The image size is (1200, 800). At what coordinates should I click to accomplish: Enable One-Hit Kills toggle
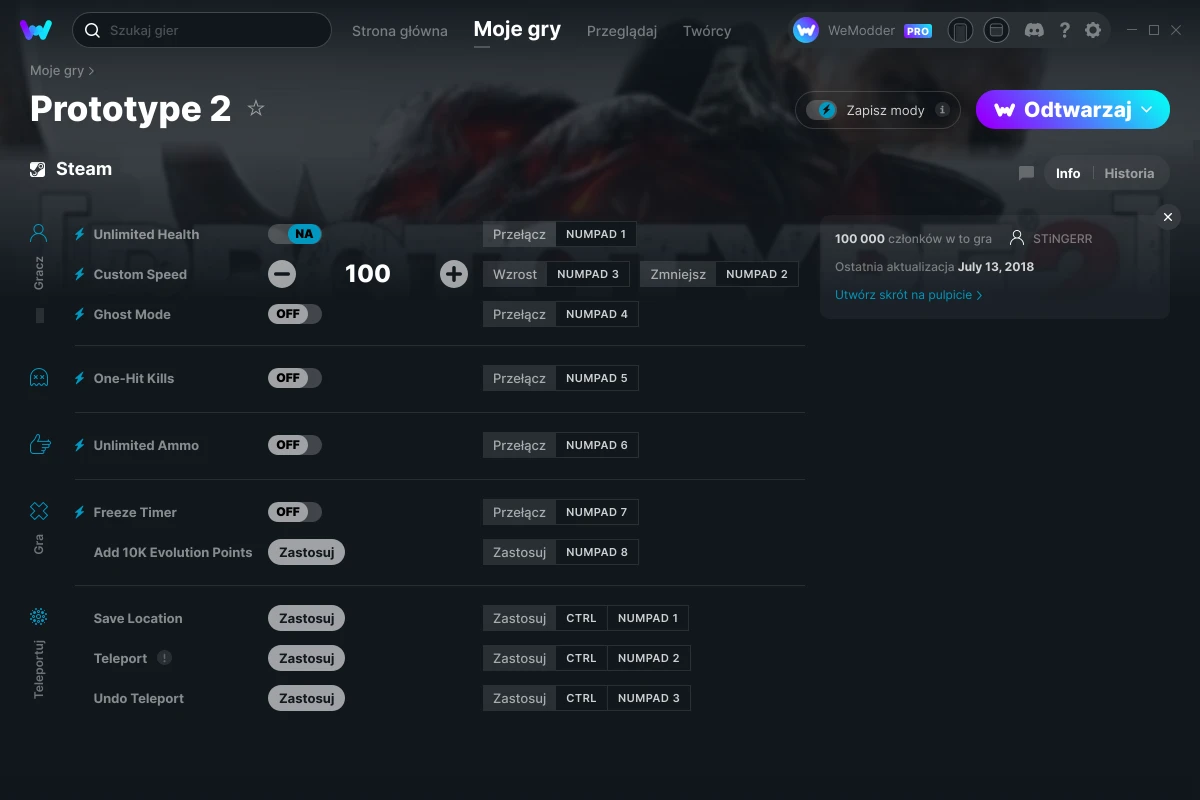(x=295, y=378)
